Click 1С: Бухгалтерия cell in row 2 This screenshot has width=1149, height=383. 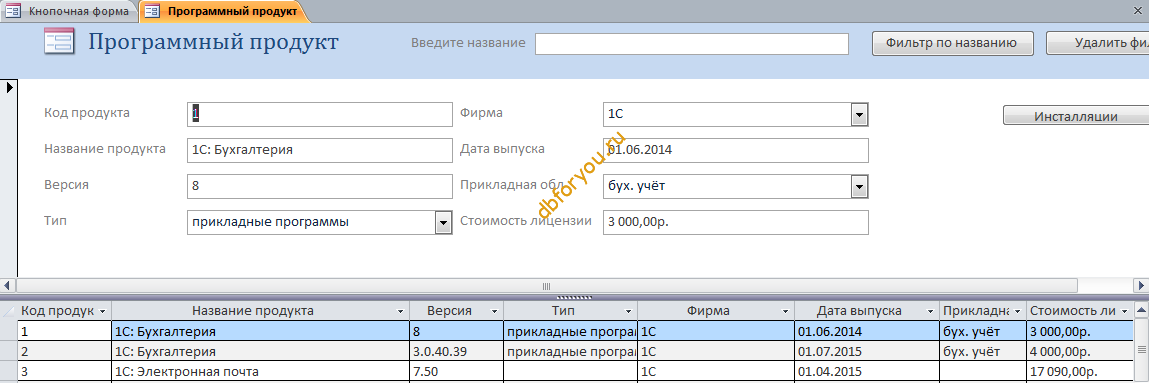(x=260, y=352)
